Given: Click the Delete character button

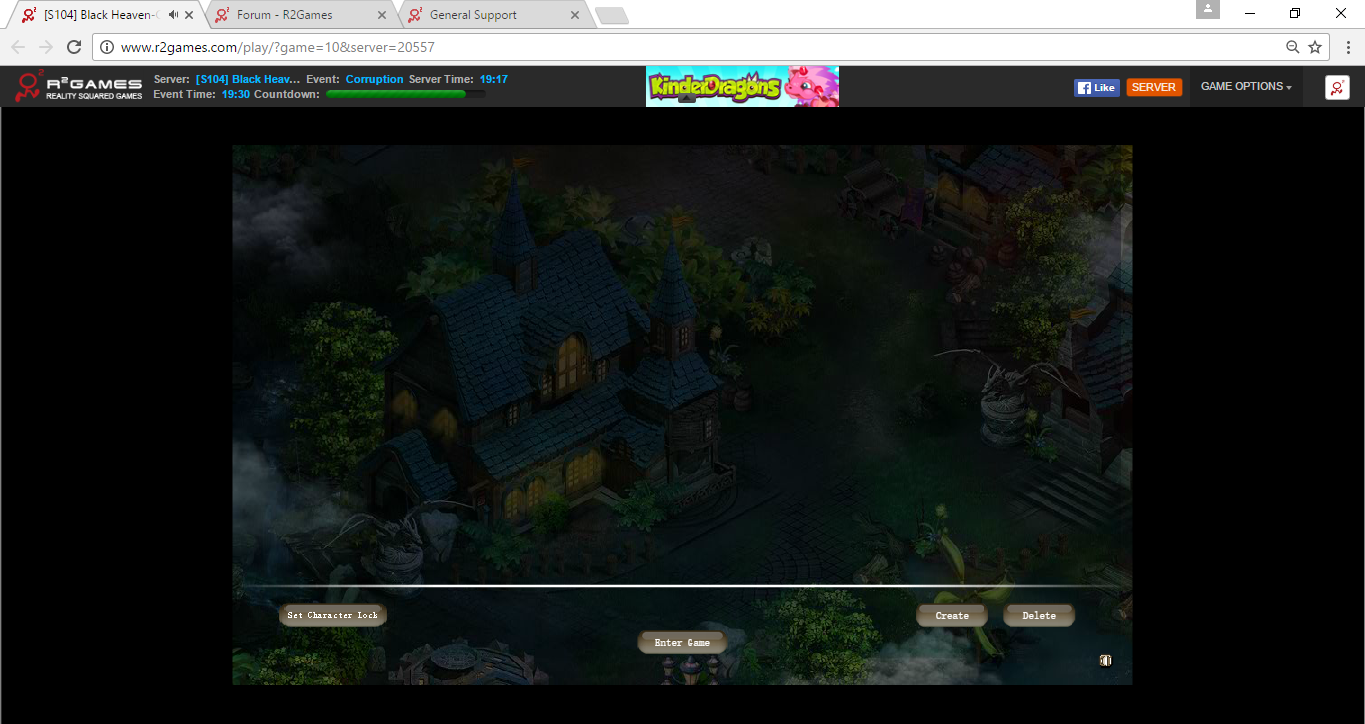Looking at the screenshot, I should point(1039,616).
